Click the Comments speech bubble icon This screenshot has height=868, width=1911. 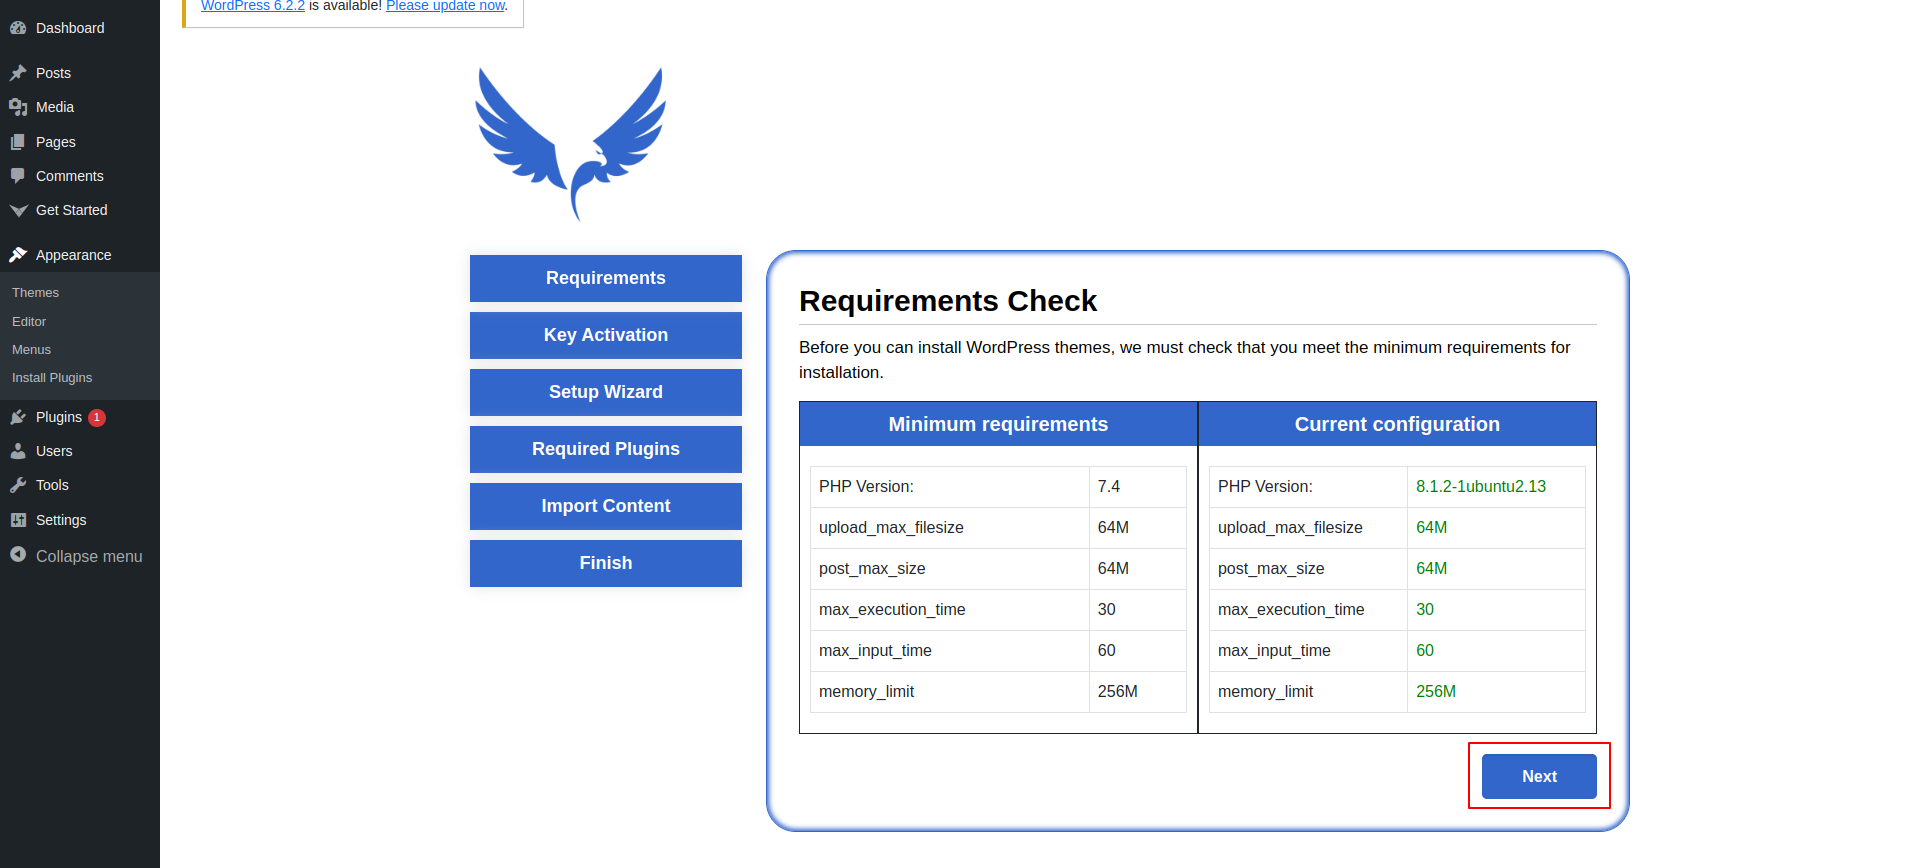(18, 176)
